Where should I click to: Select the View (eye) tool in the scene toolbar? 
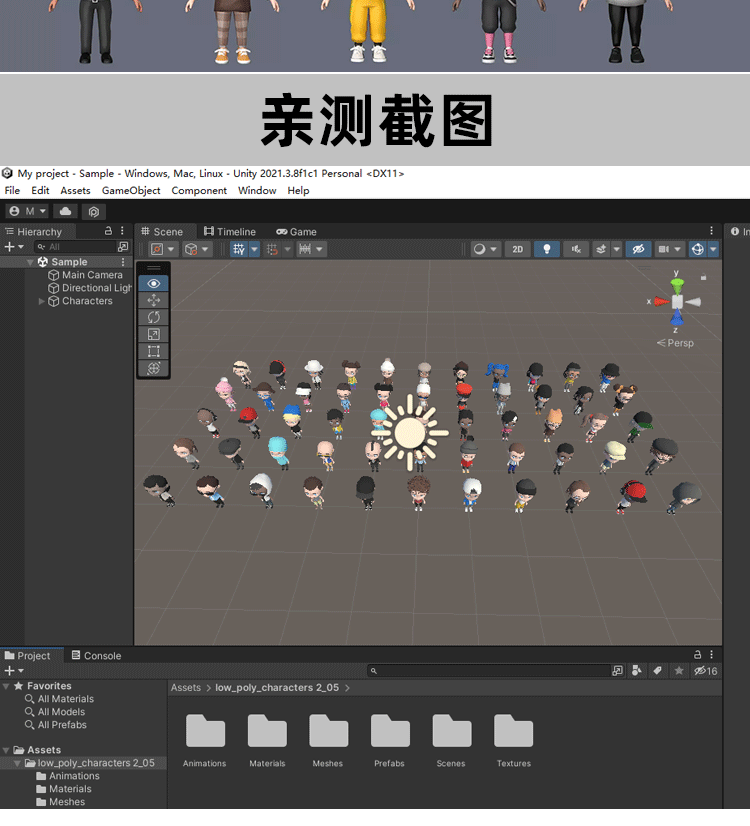tap(153, 283)
